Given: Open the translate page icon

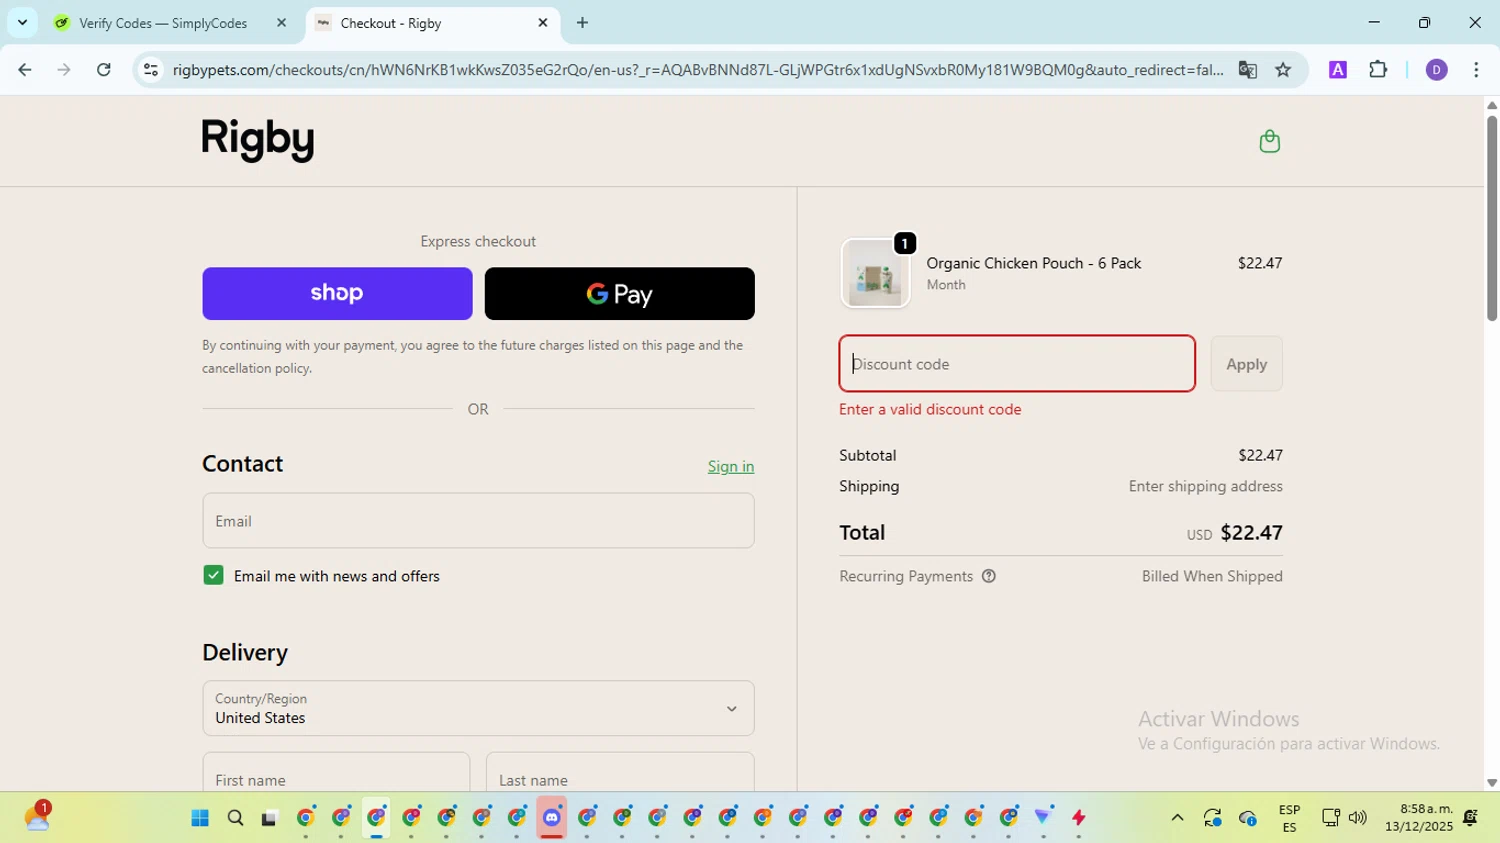Looking at the screenshot, I should tap(1247, 70).
